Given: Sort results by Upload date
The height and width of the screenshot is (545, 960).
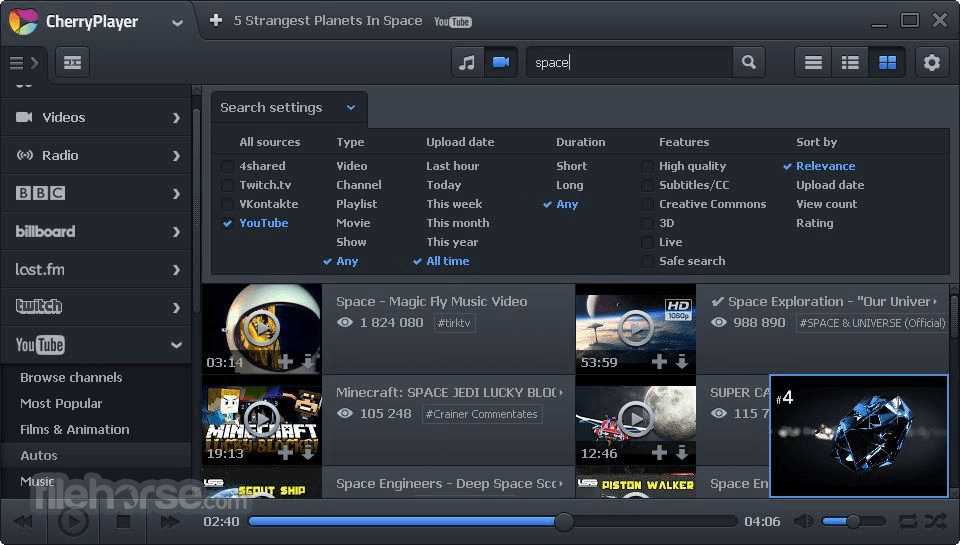Looking at the screenshot, I should 830,185.
